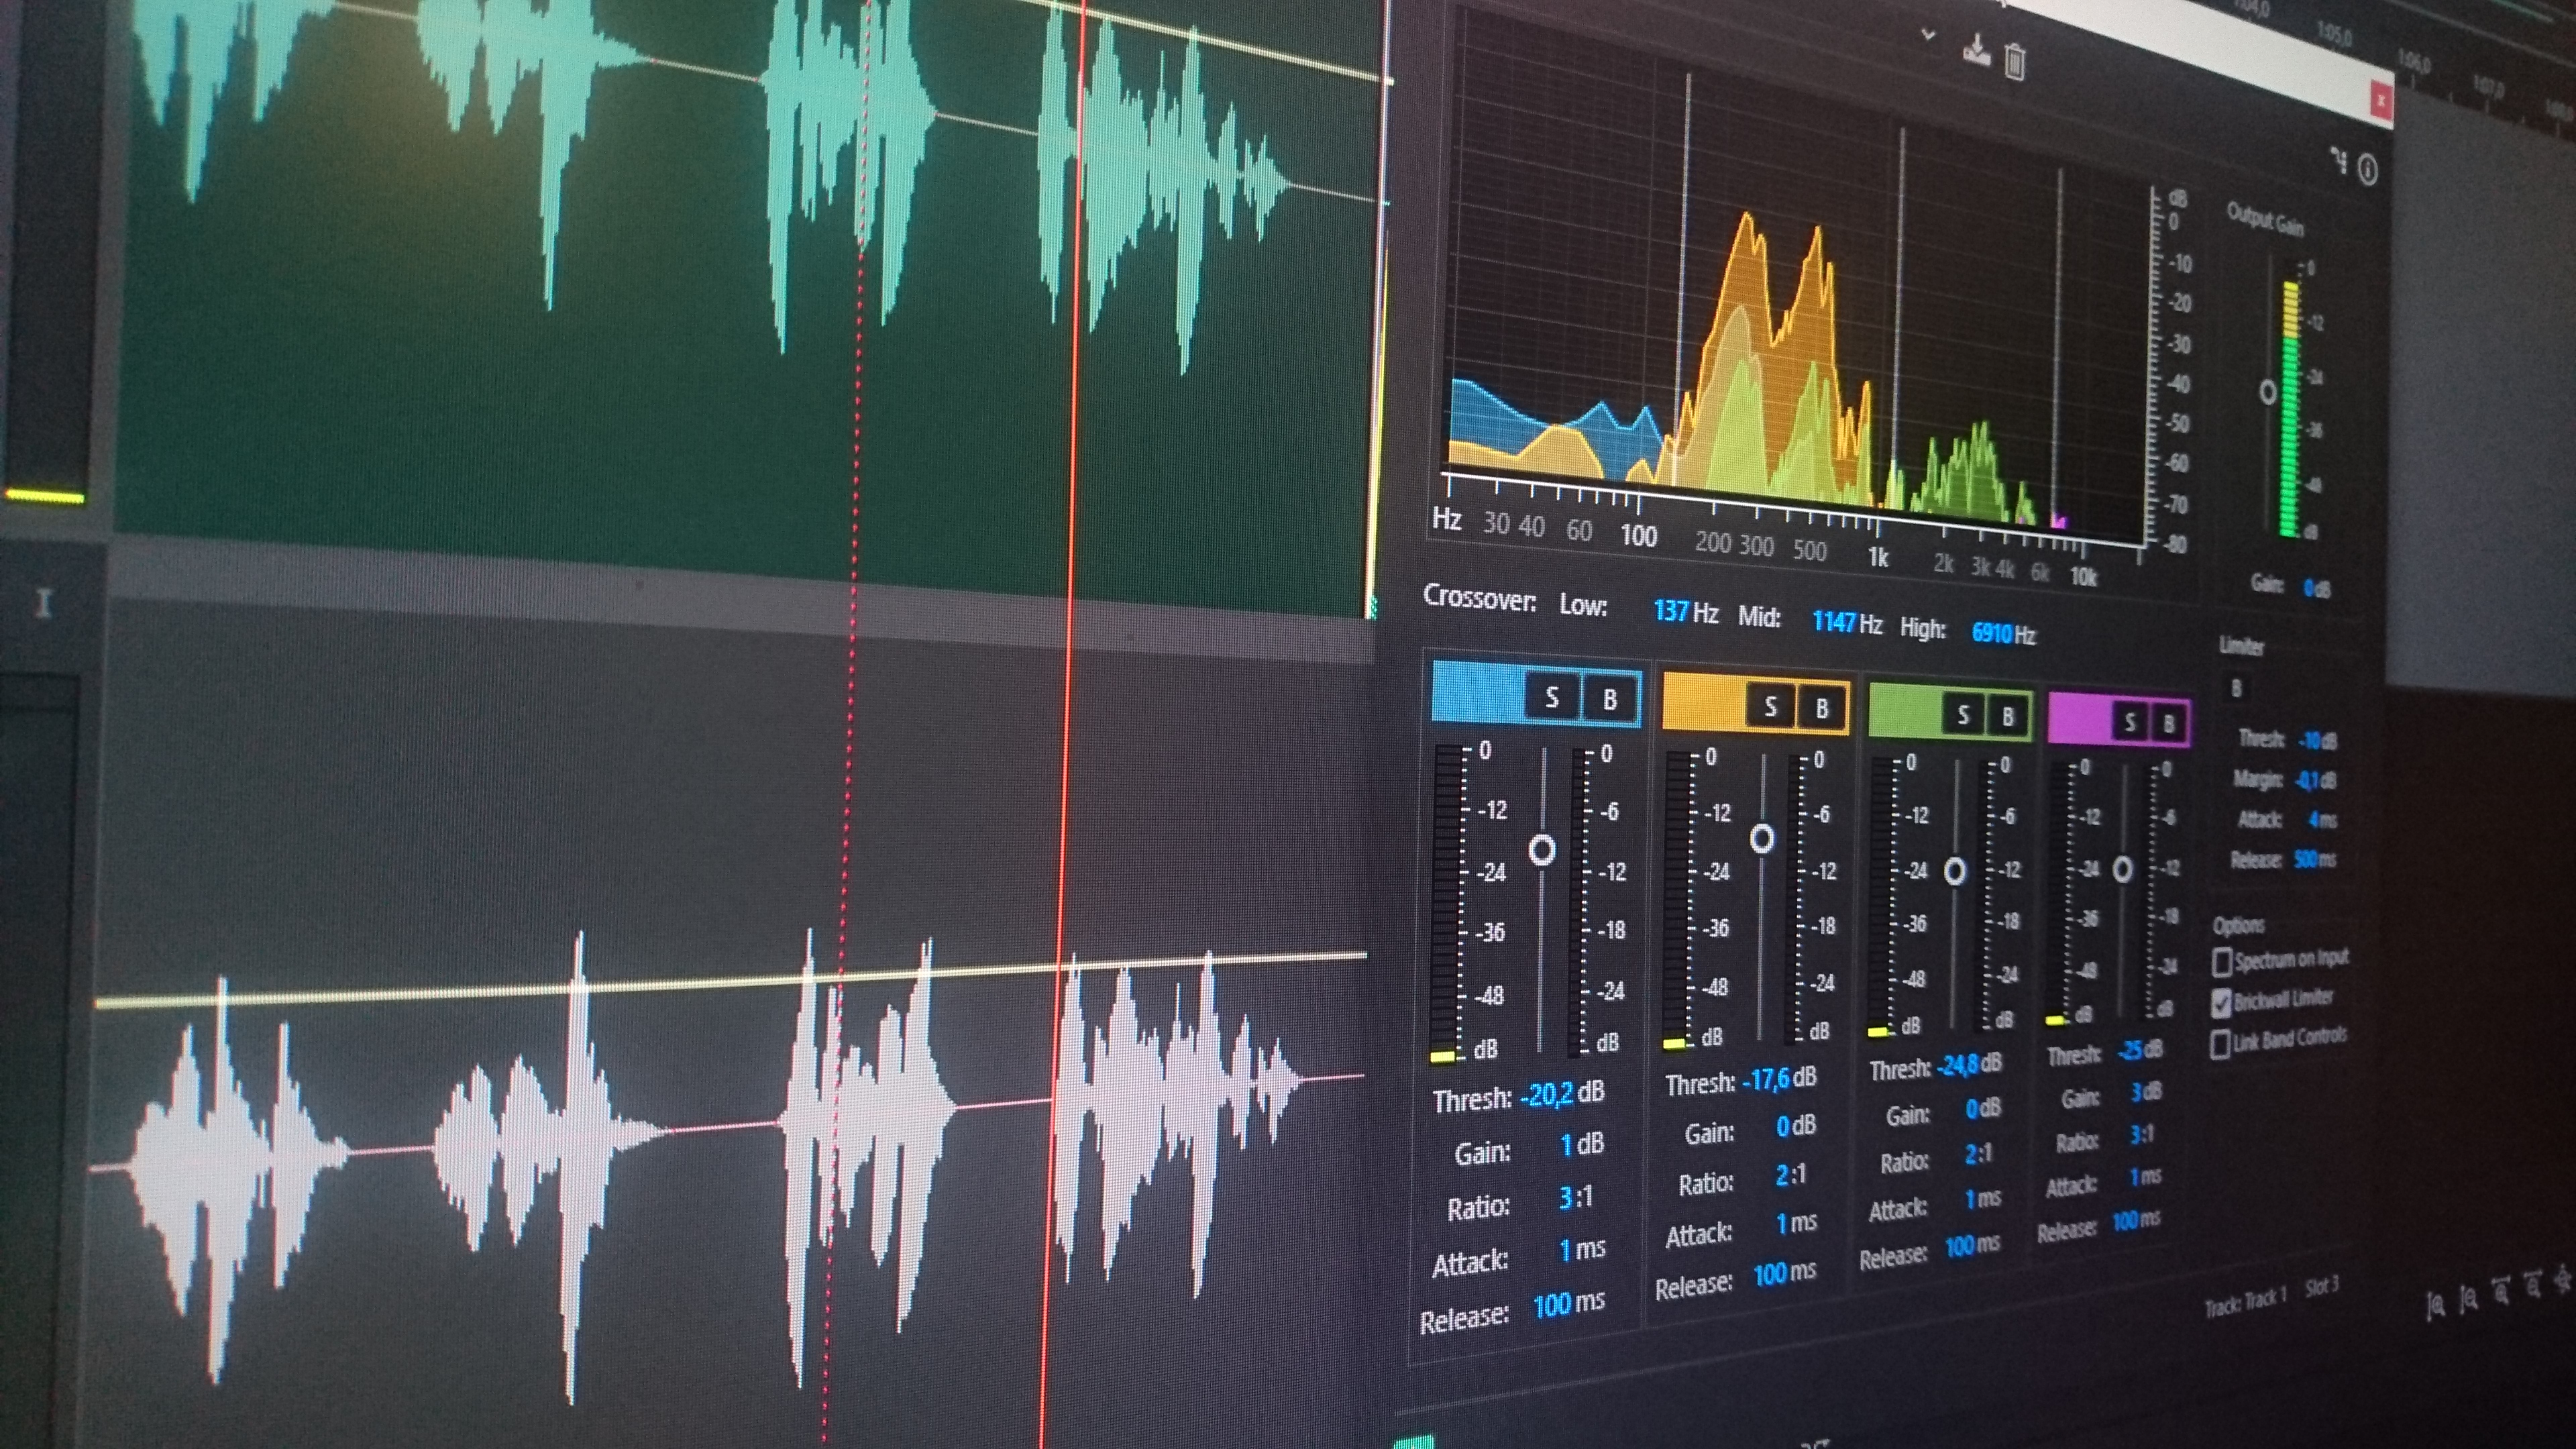Click the 'Slot 3' status text
This screenshot has width=2576, height=1449.
[2321, 1286]
